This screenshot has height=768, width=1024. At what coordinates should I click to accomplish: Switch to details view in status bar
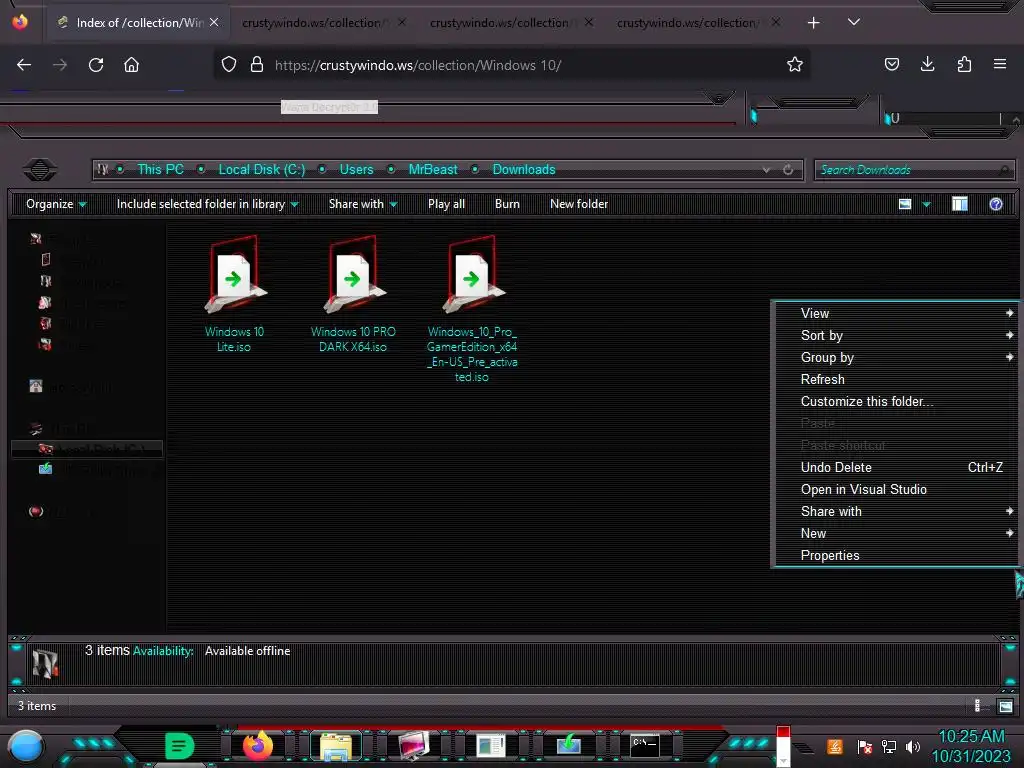(978, 706)
